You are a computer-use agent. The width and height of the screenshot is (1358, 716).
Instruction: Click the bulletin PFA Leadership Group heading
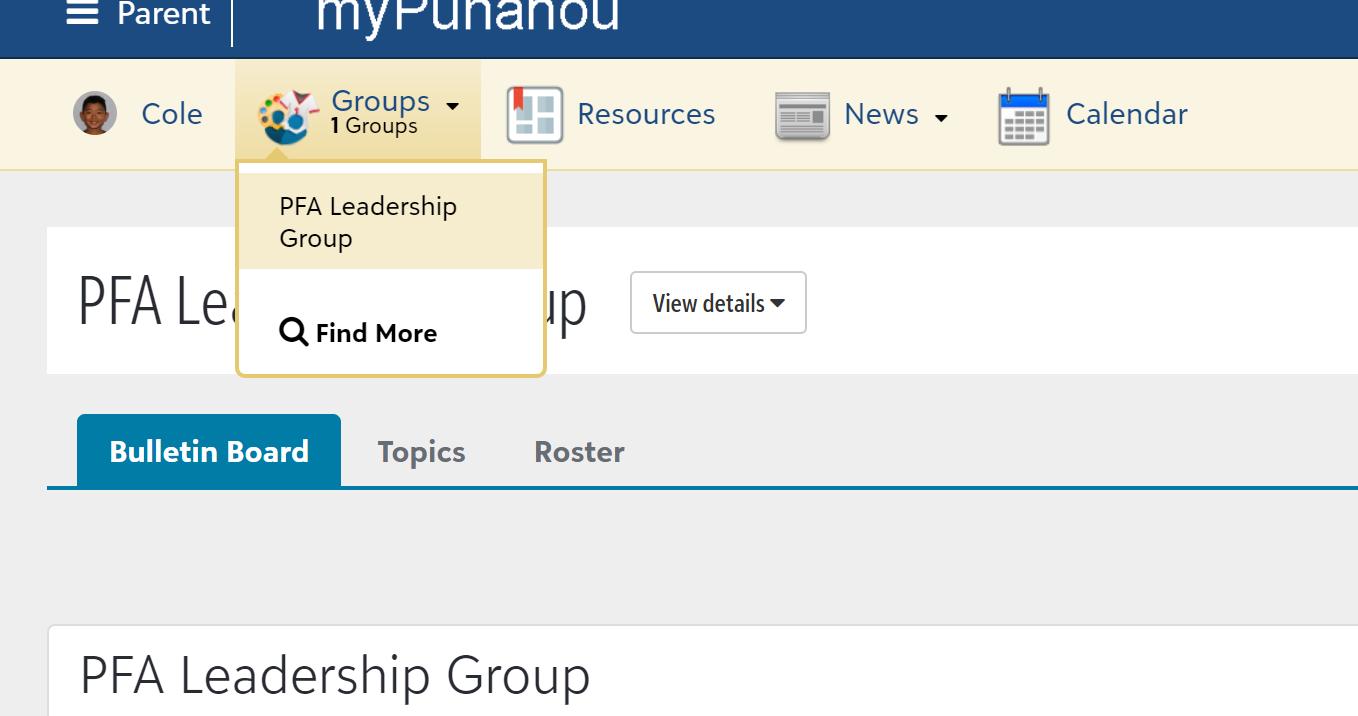(x=335, y=675)
